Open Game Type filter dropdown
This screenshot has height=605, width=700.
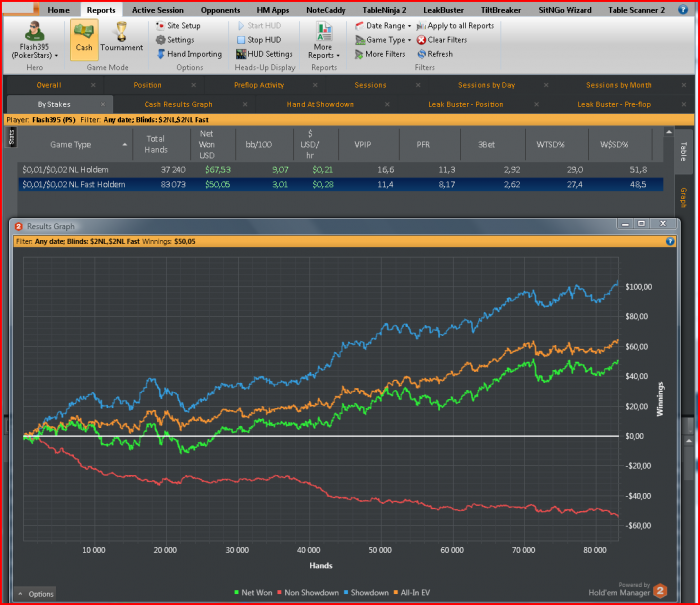coord(383,40)
